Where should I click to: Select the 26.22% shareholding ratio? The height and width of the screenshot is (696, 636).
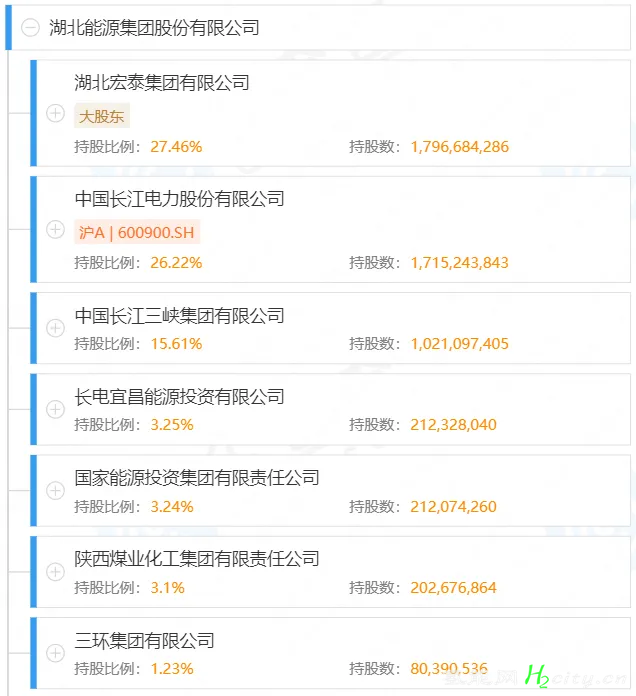(176, 263)
